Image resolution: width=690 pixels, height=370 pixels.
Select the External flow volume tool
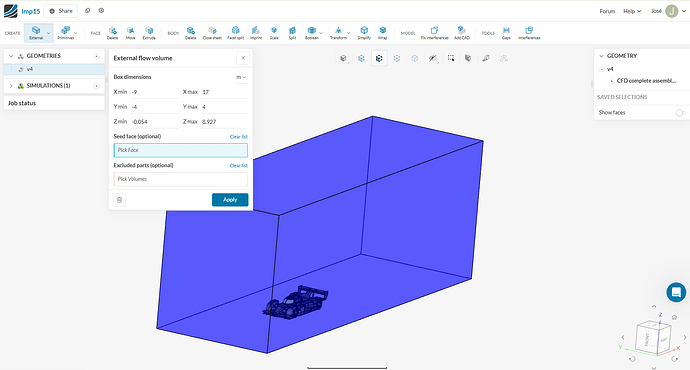(36, 33)
